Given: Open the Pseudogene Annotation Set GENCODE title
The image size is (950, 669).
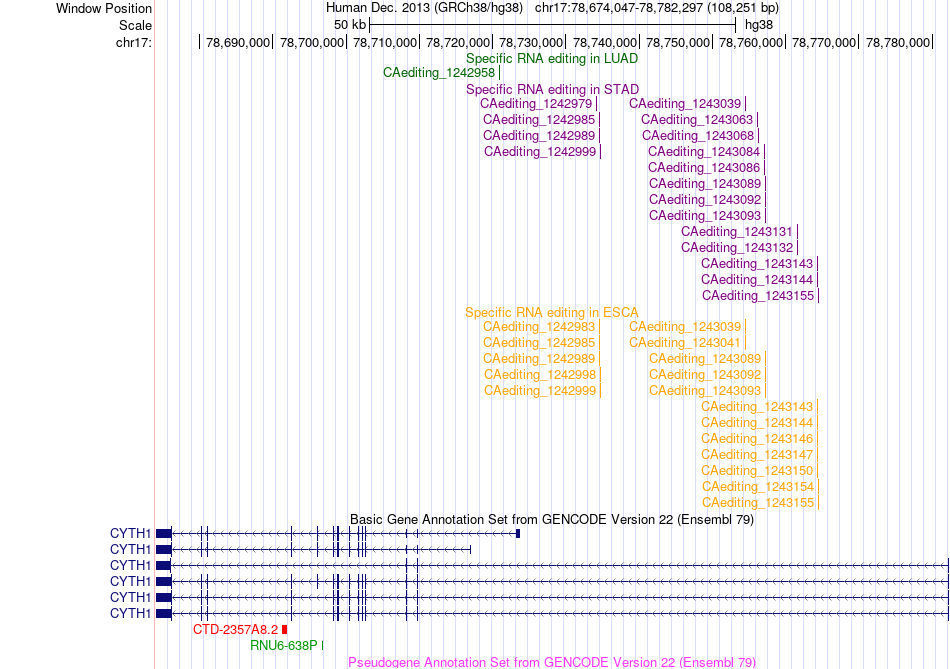Looking at the screenshot, I should 552,662.
